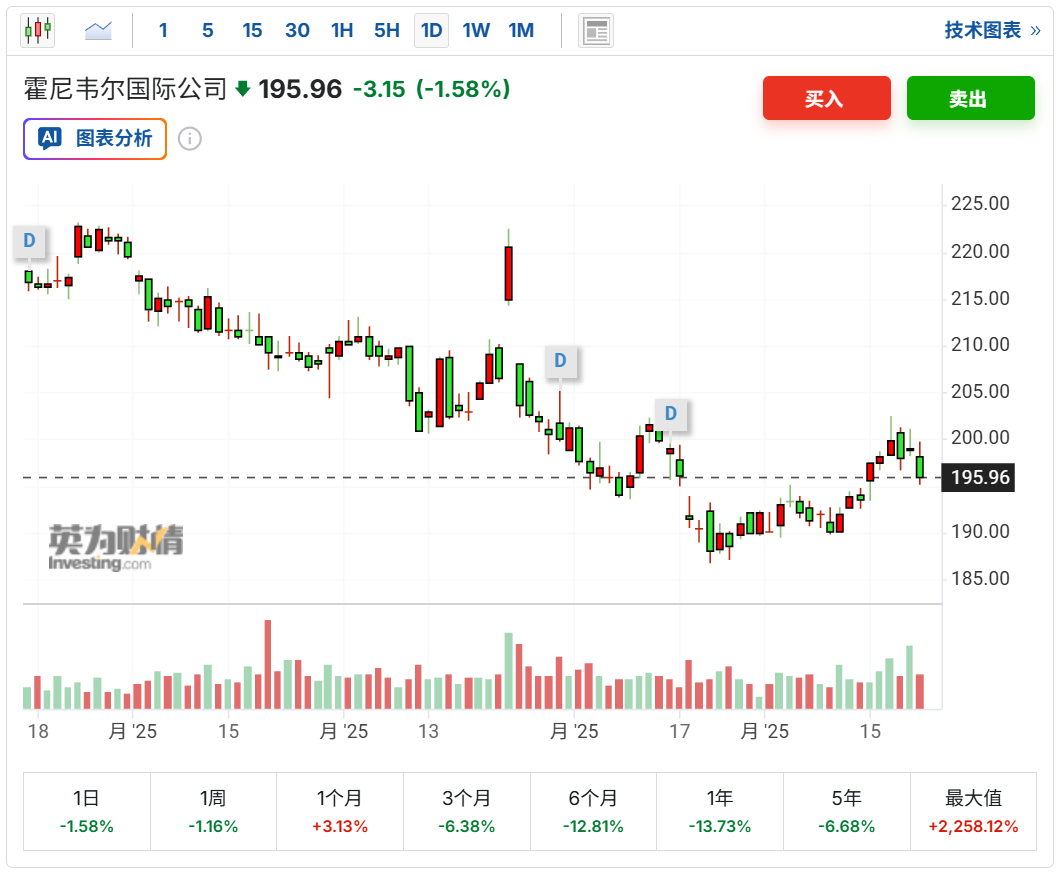Click the 霍尼韦尔国际公司 stock title

point(125,89)
